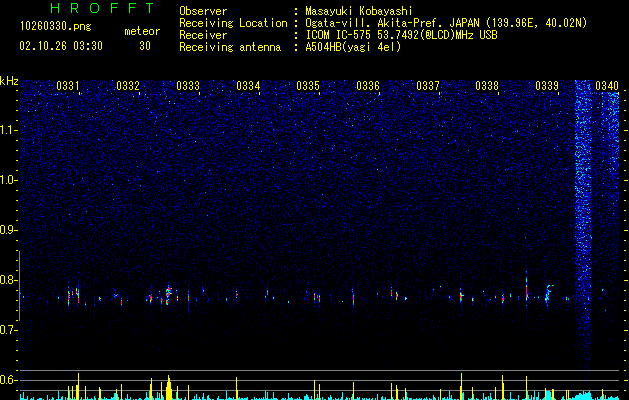Click the wideband noise burst before 0340

(583, 225)
